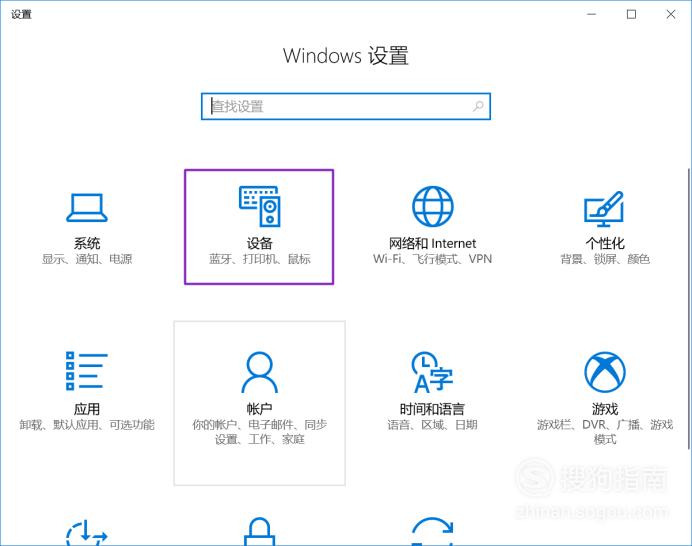Click the 个性化 title text
Viewport: 692px width, 546px height.
[x=605, y=243]
